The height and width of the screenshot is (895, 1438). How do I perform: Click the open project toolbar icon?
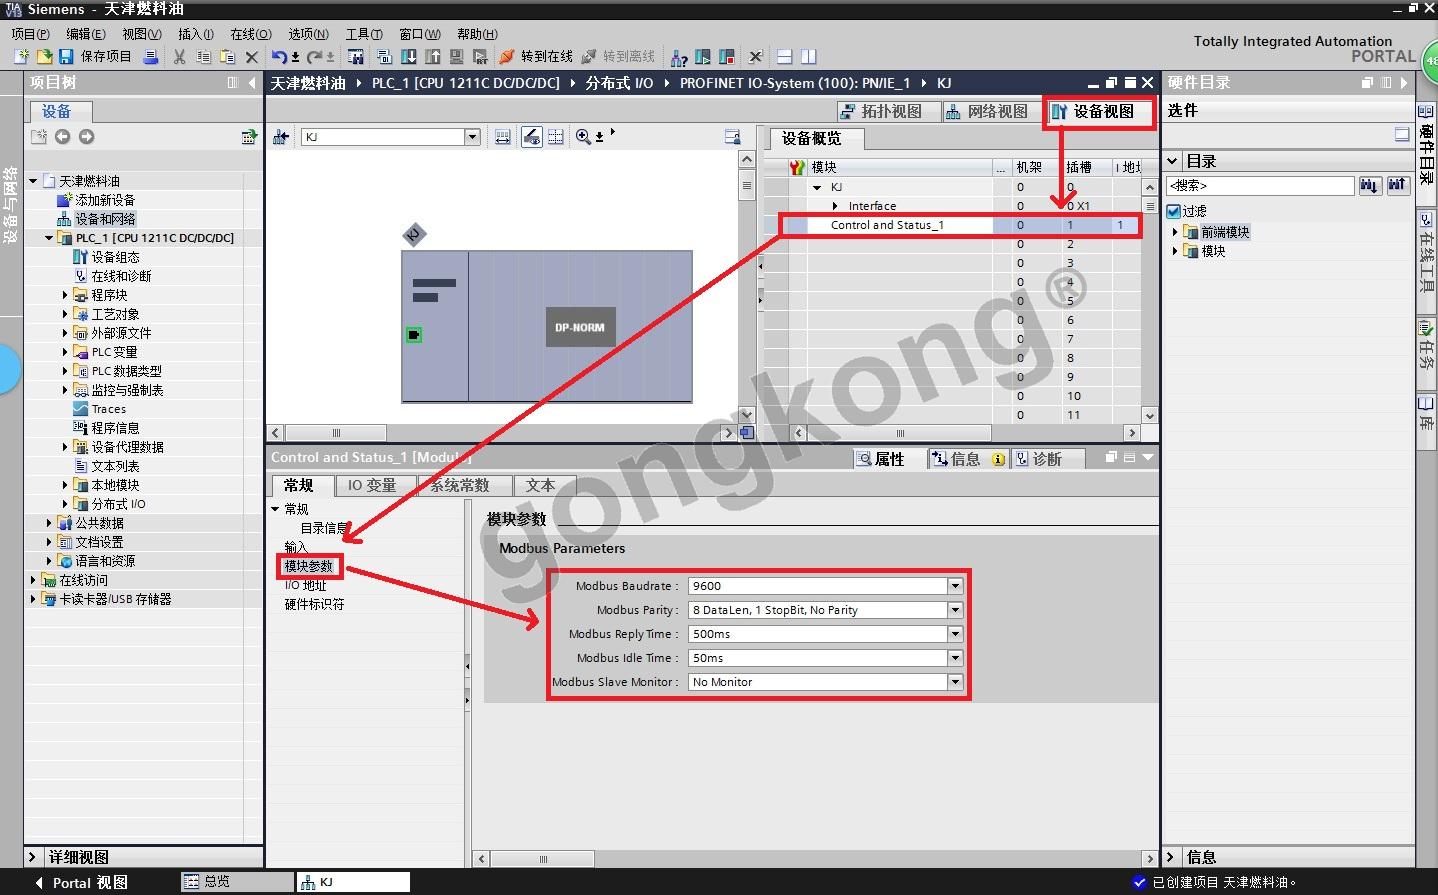pyautogui.click(x=44, y=57)
